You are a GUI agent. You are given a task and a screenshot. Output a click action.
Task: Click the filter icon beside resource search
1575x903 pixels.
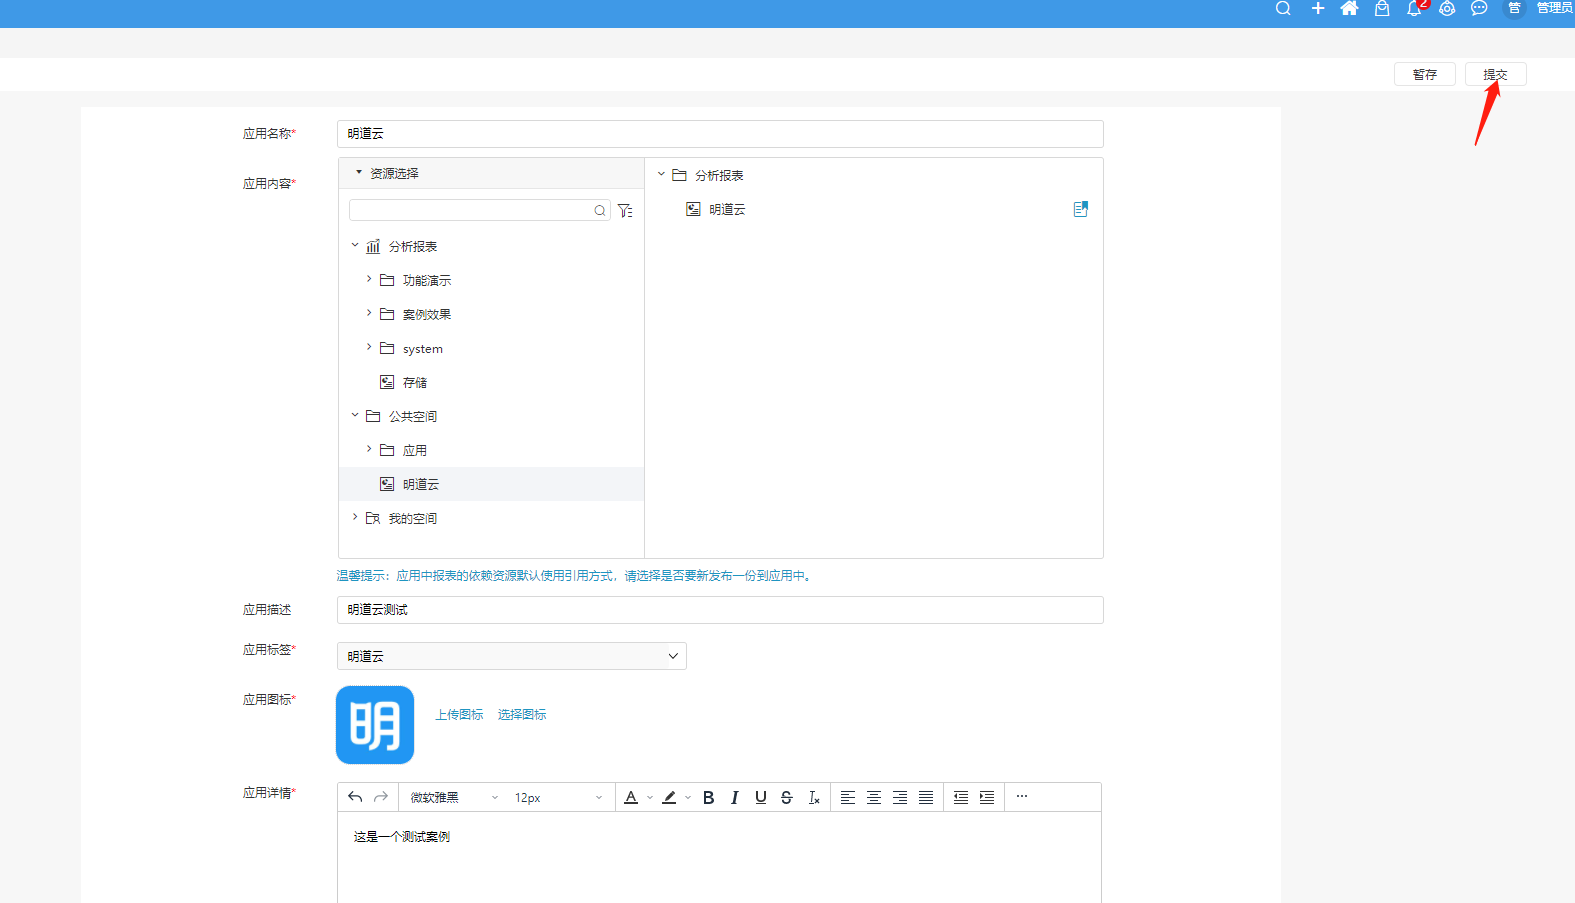pos(625,211)
